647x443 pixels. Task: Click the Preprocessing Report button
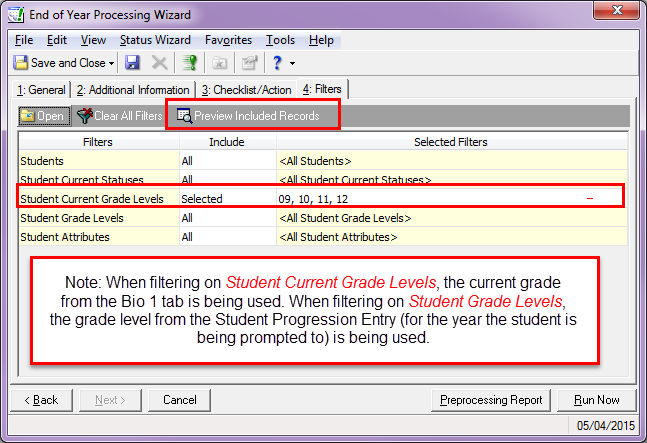491,400
